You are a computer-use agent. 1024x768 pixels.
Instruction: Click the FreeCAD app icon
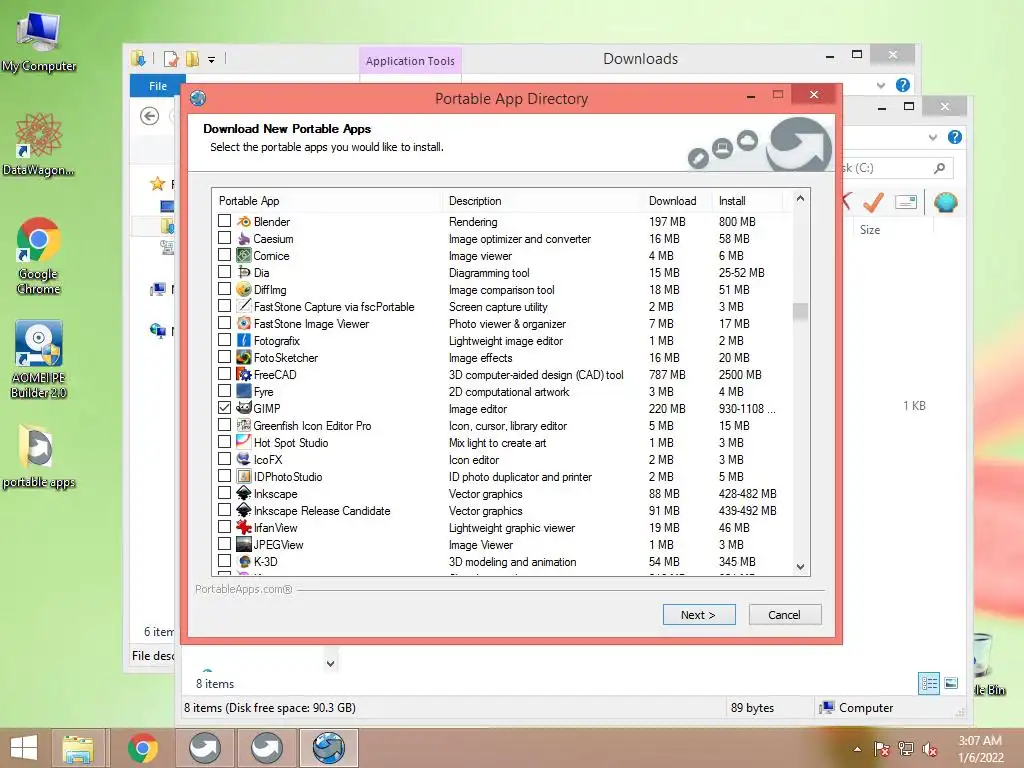pos(244,374)
